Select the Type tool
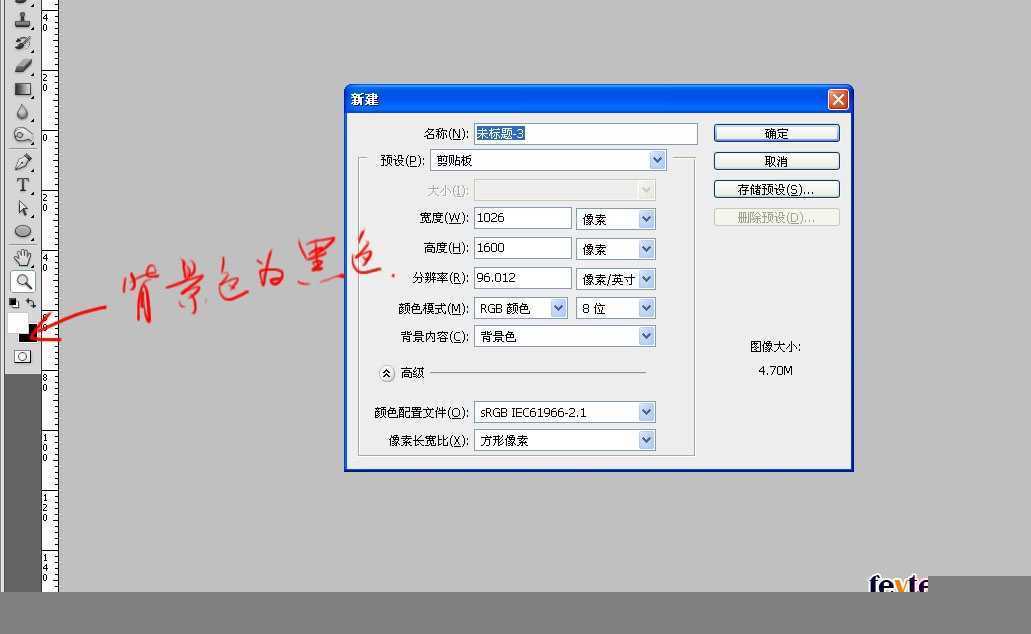1031x634 pixels. 22,185
